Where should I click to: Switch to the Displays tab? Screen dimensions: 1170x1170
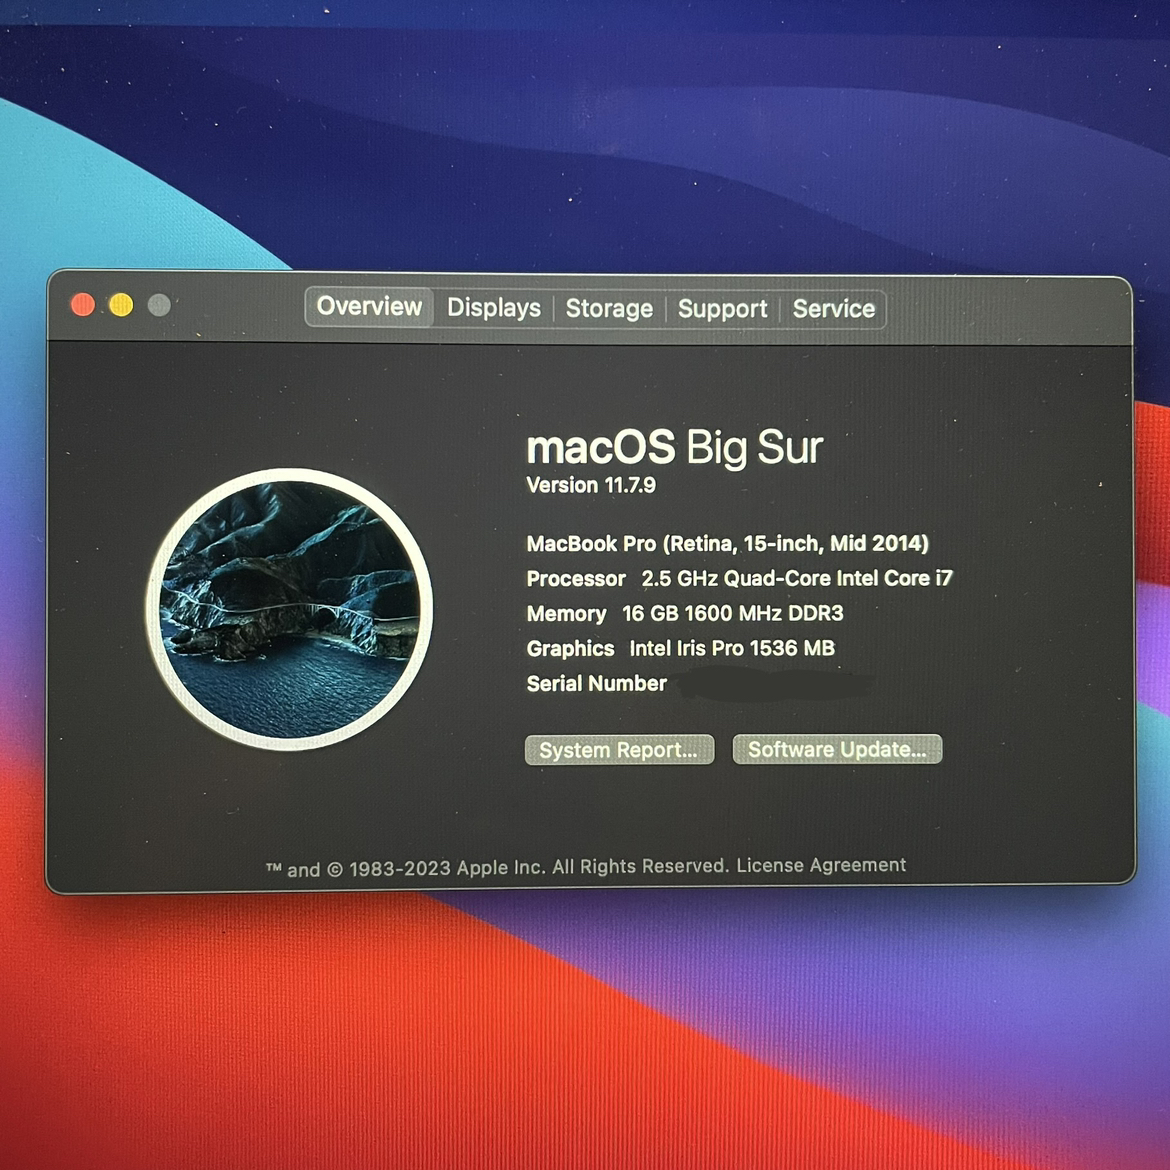click(493, 308)
